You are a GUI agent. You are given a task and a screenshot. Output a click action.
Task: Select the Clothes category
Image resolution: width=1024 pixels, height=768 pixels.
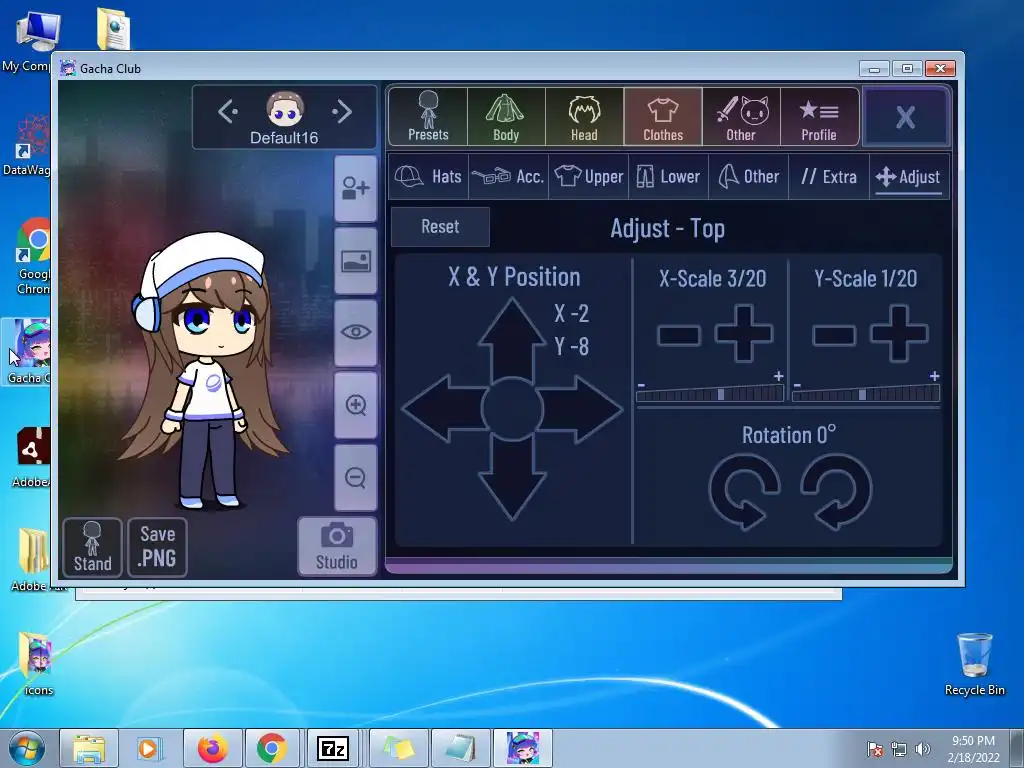663,116
